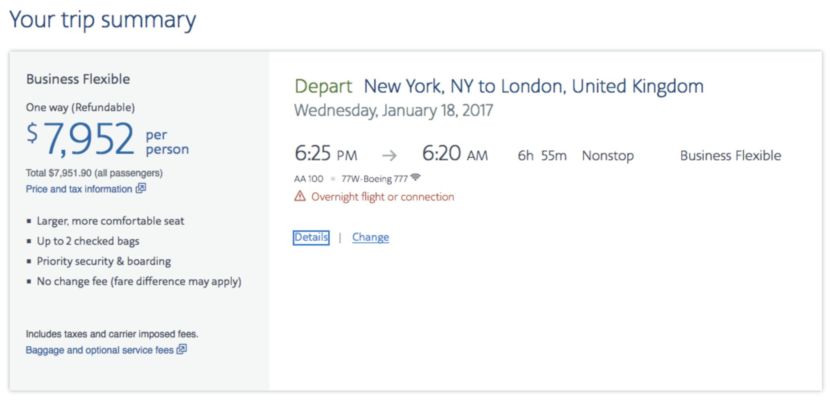This screenshot has width=830, height=401.
Task: Click the Total $7,951.90 all passengers text
Action: pyautogui.click(x=94, y=173)
